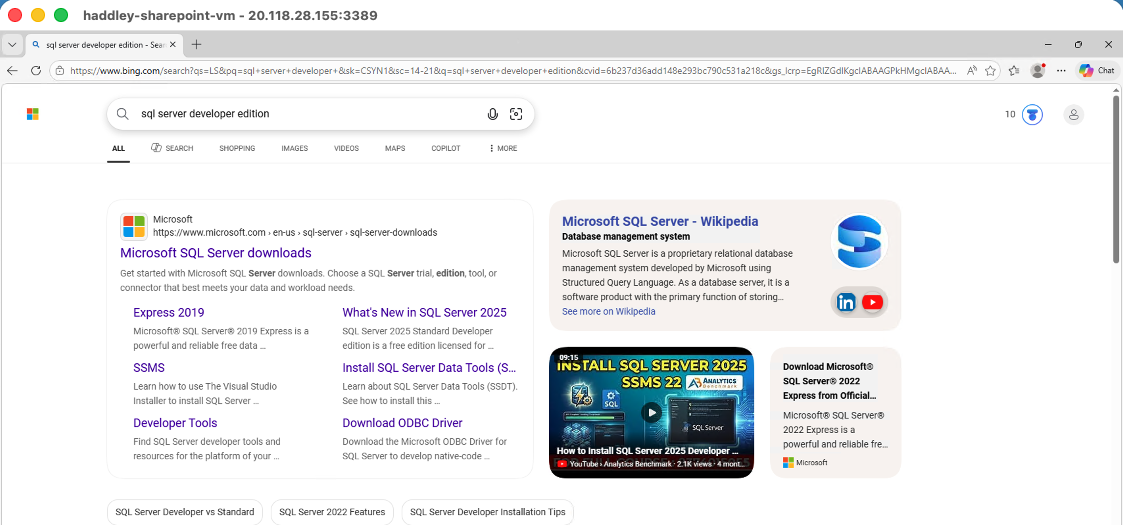1123x525 pixels.
Task: Click See more on Wikipedia
Action: (x=608, y=312)
